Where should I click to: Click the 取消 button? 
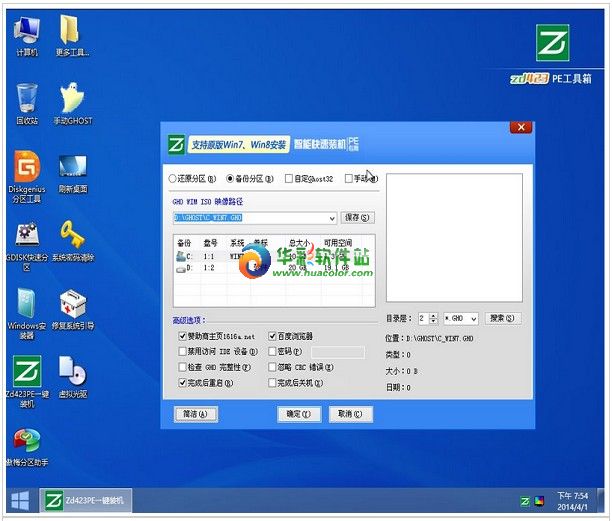(350, 414)
